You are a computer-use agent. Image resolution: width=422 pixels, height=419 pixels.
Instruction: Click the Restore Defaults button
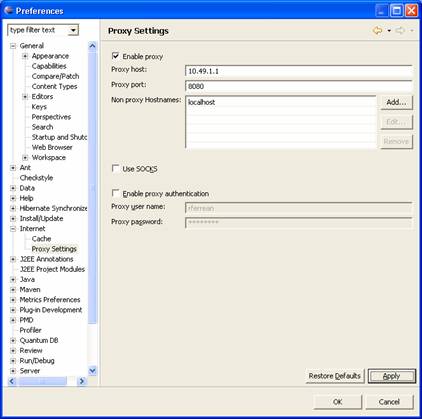pyautogui.click(x=335, y=376)
